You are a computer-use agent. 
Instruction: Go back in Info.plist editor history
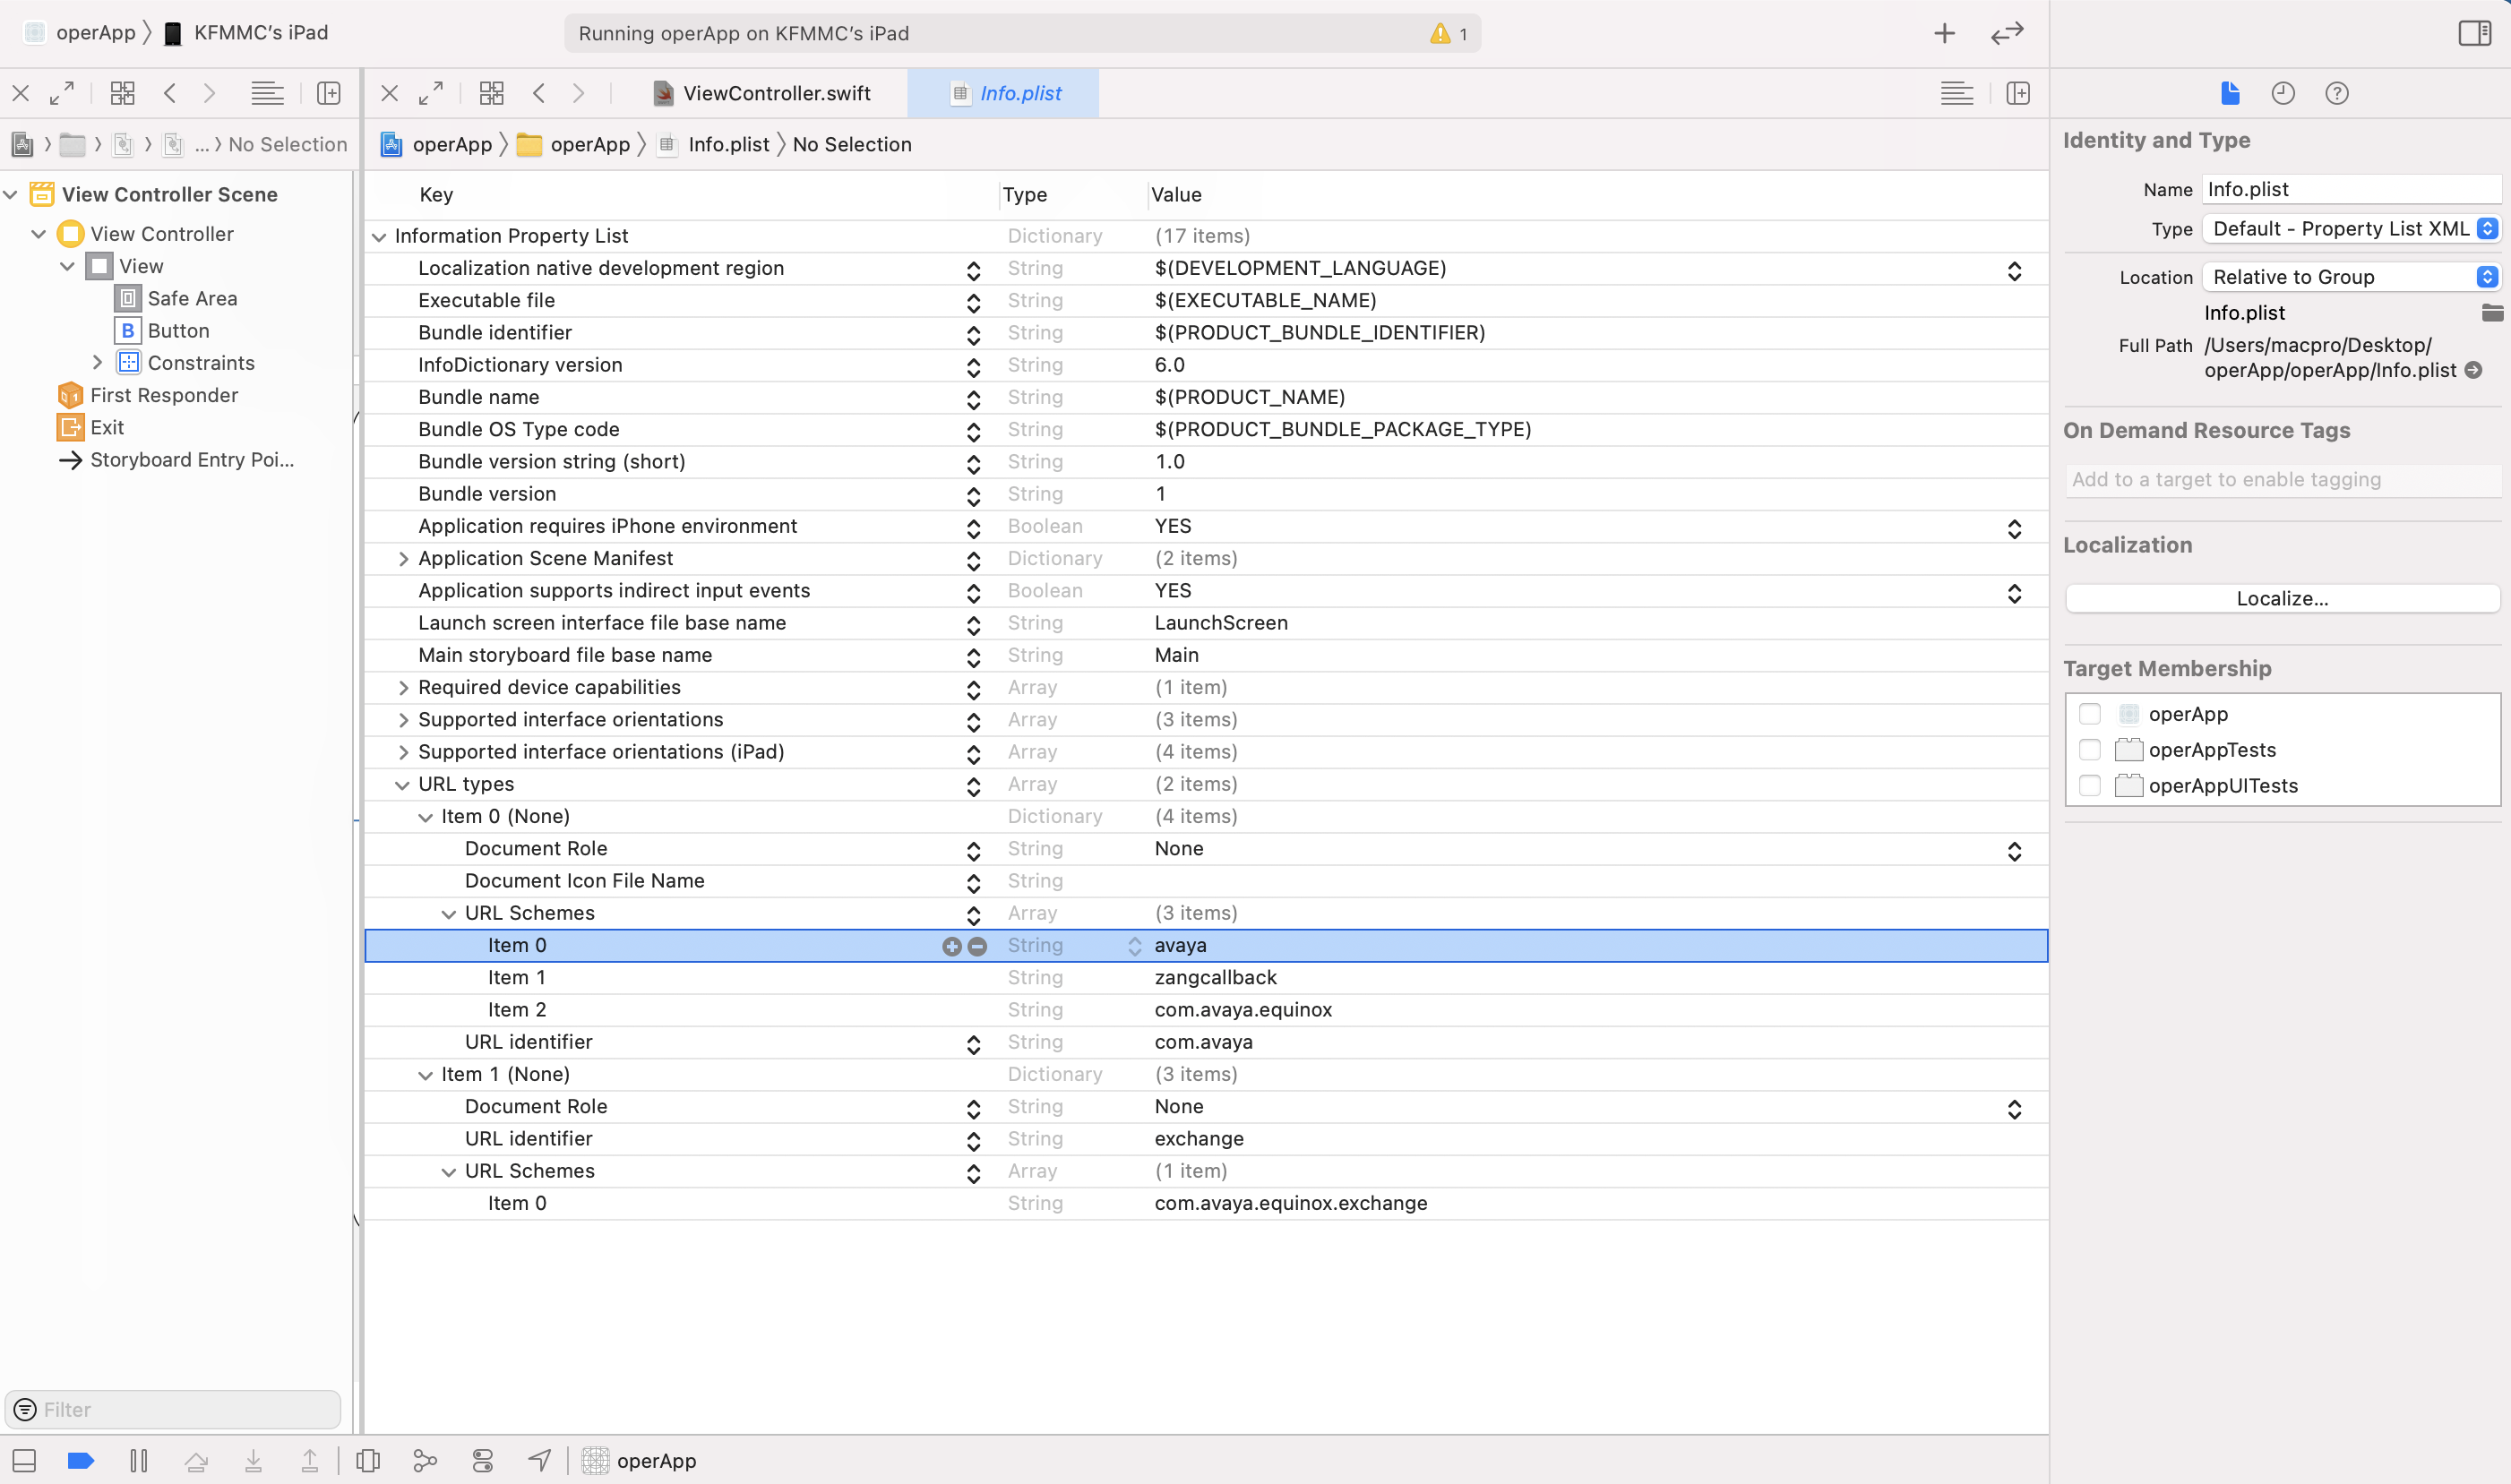539,93
